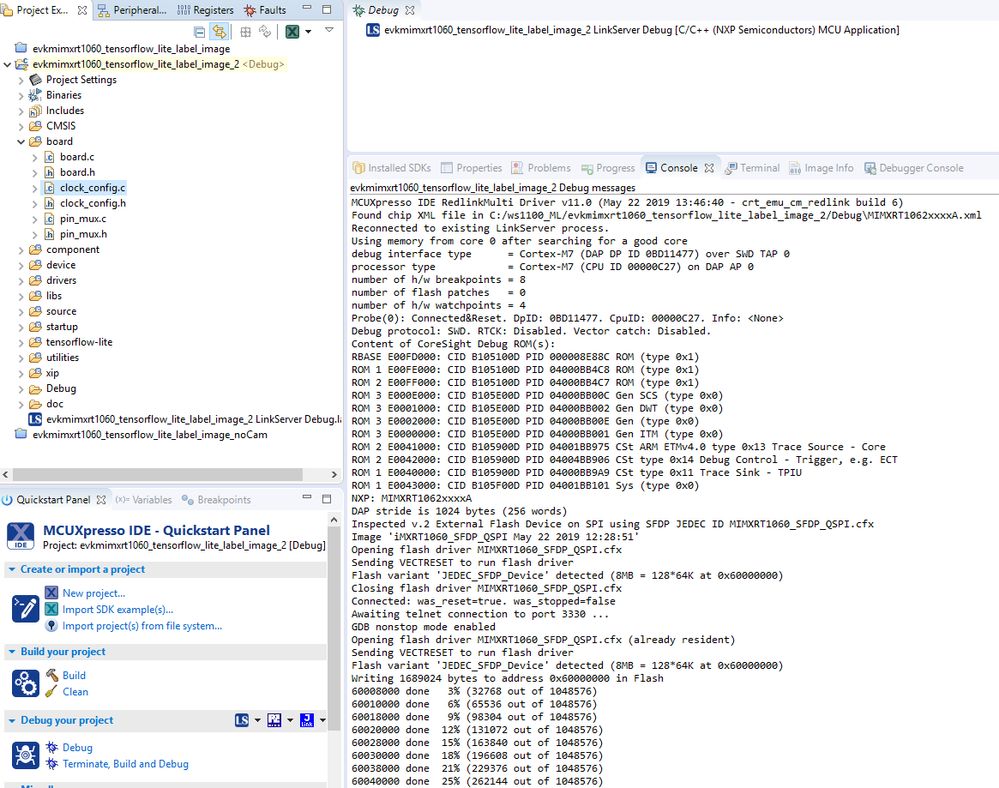Switch to Peripherals tab
Screen dimensions: 999x788
[x=133, y=10]
